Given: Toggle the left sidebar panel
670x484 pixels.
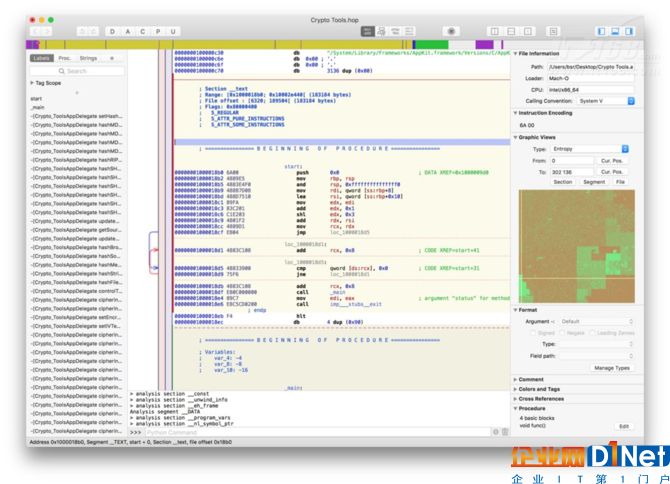Looking at the screenshot, I should [x=602, y=31].
